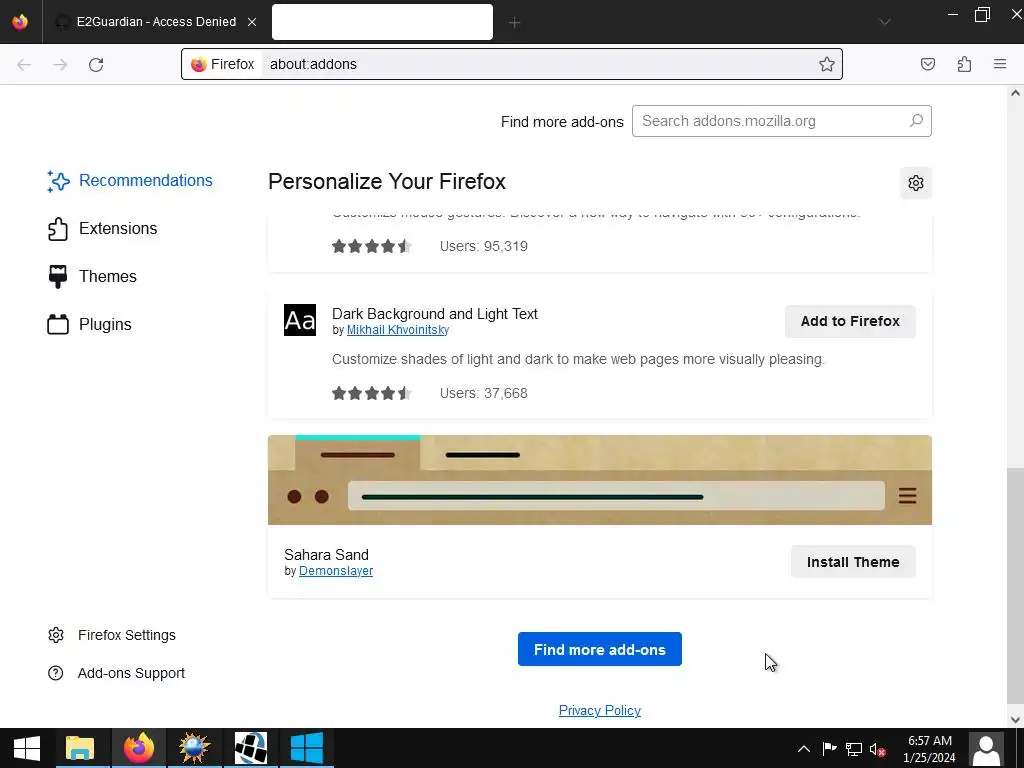
Task: Click the Firefox taskbar icon
Action: click(x=139, y=748)
